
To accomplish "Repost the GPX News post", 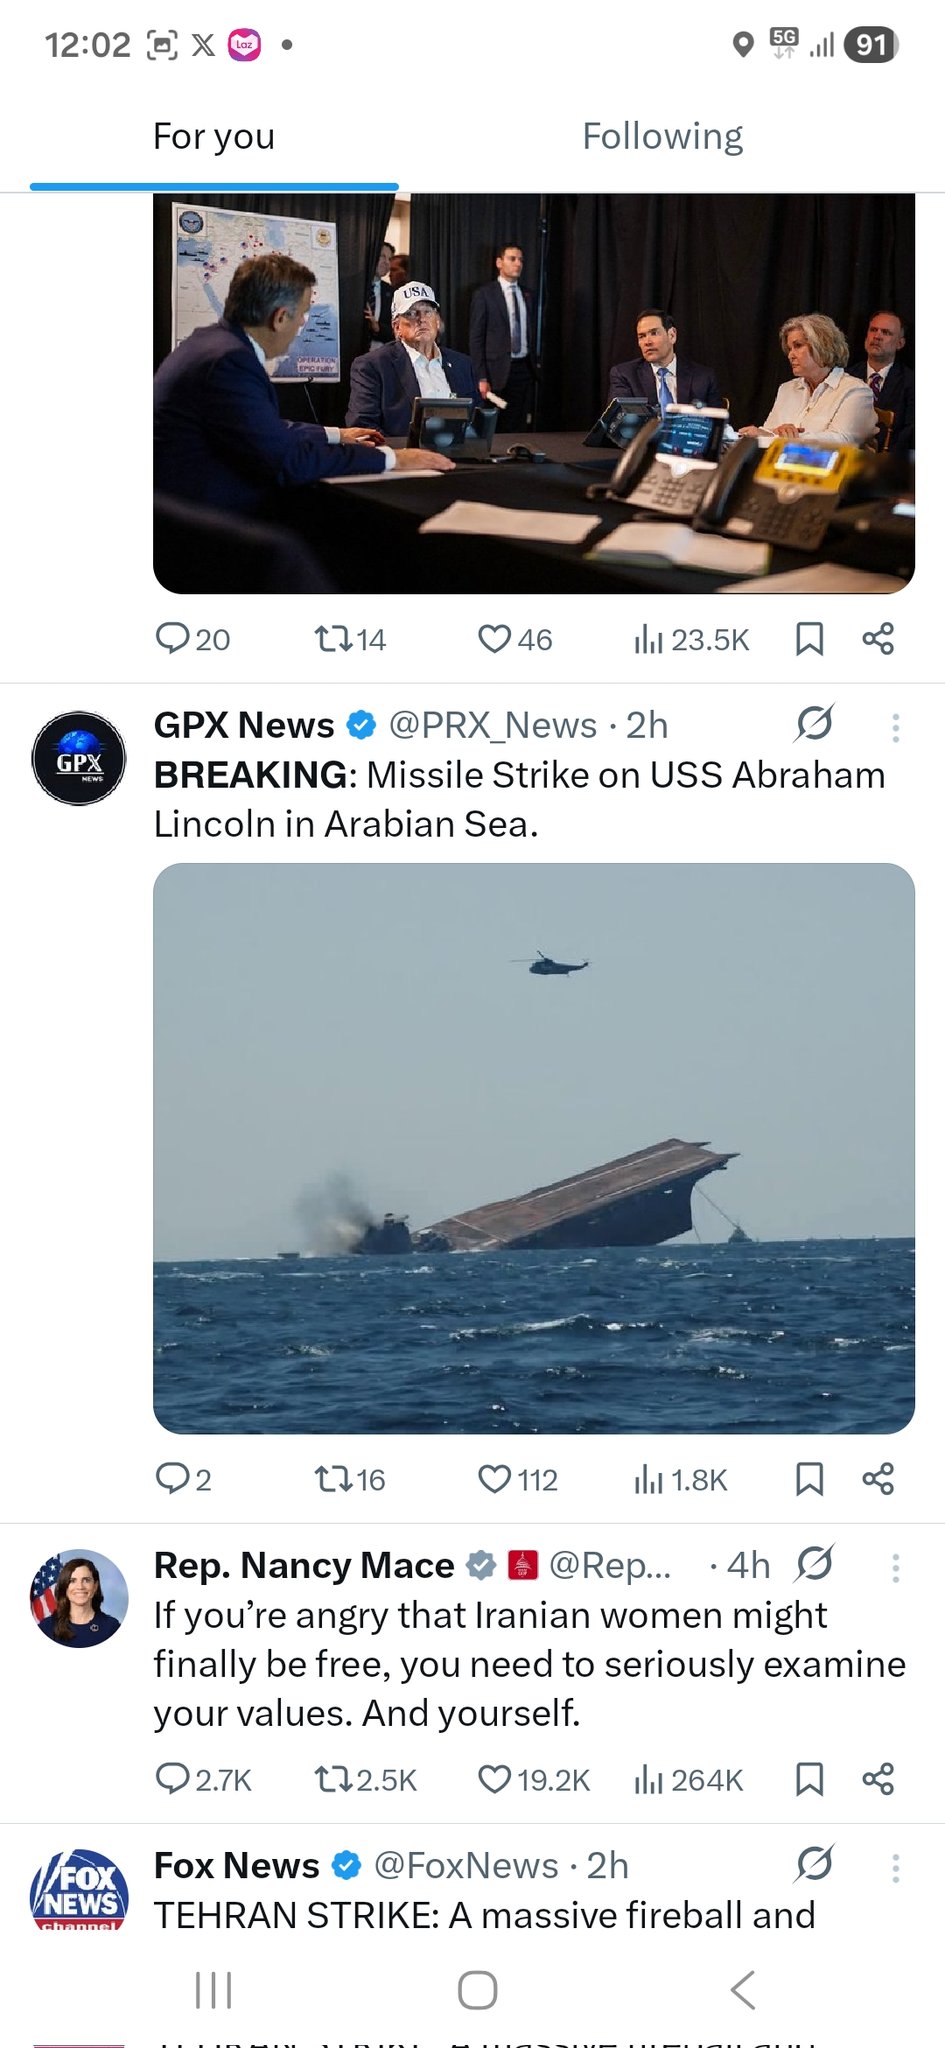I will 332,1479.
